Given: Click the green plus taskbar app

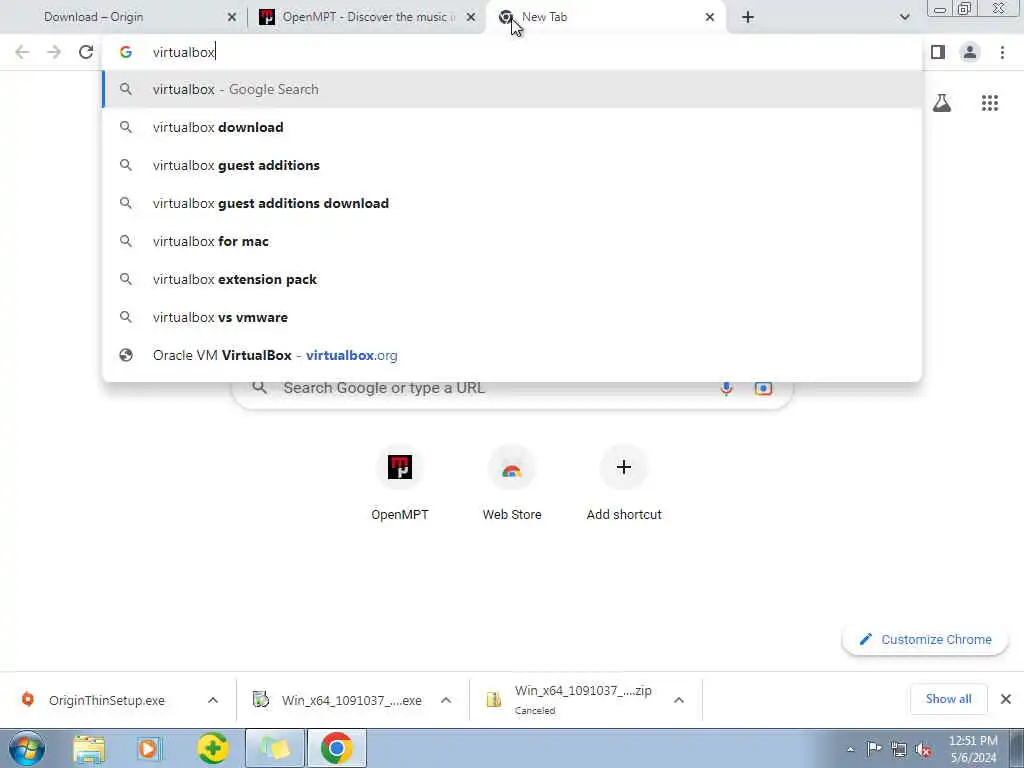Looking at the screenshot, I should [x=213, y=748].
